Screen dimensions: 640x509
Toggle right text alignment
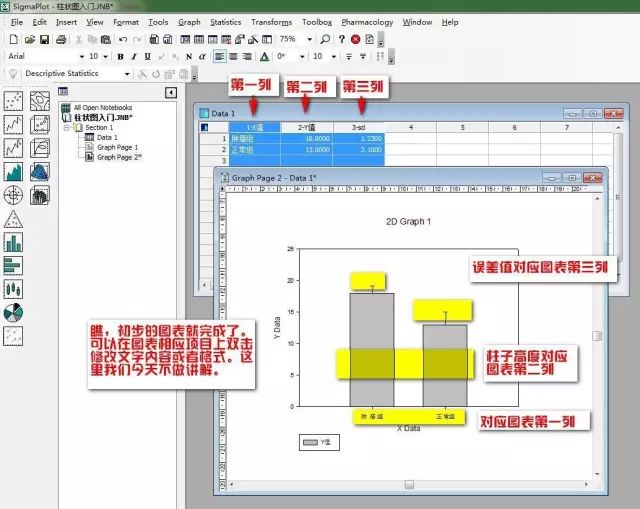click(x=247, y=56)
